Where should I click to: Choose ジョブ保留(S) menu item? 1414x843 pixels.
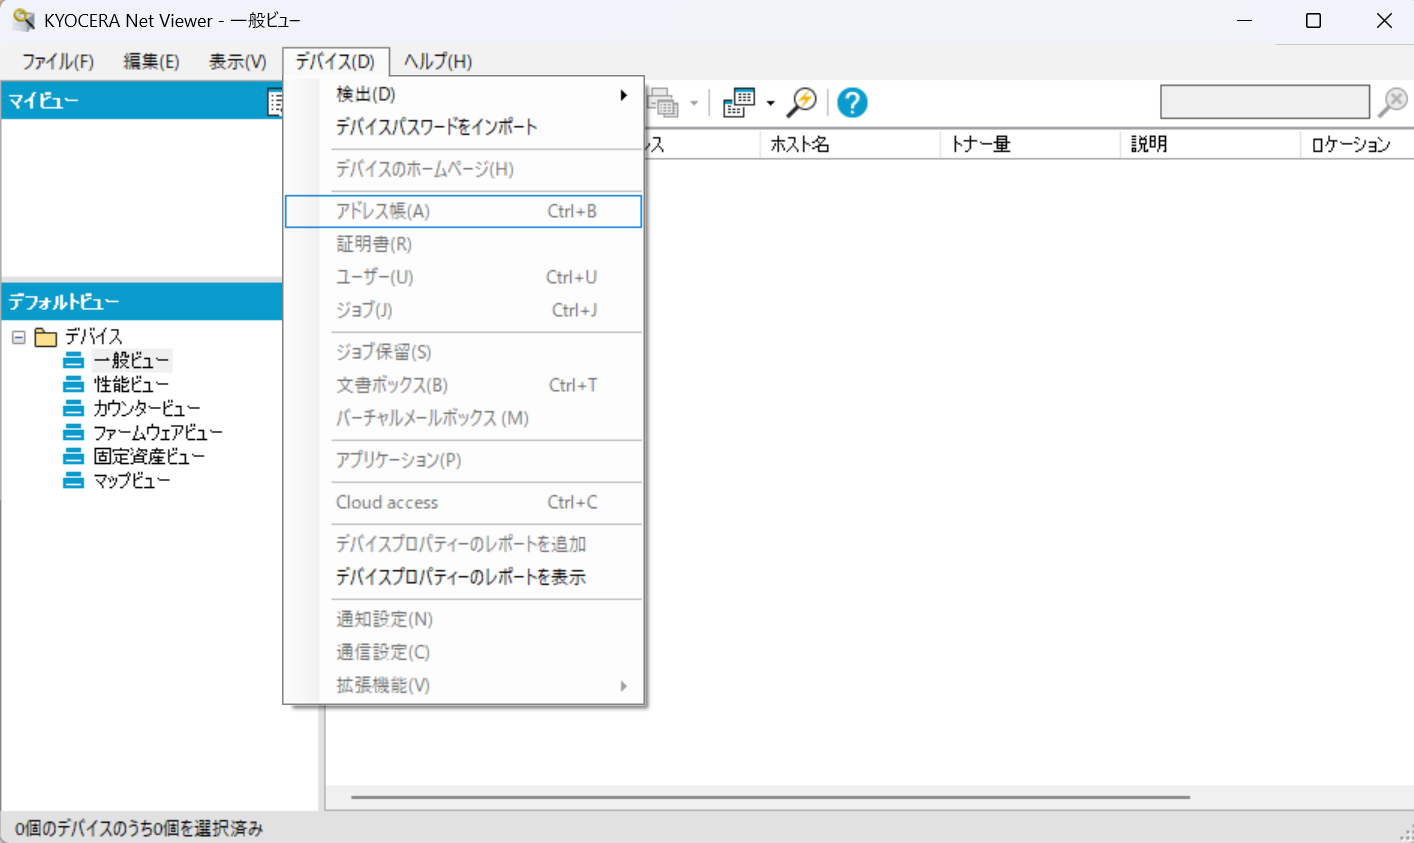[464, 352]
